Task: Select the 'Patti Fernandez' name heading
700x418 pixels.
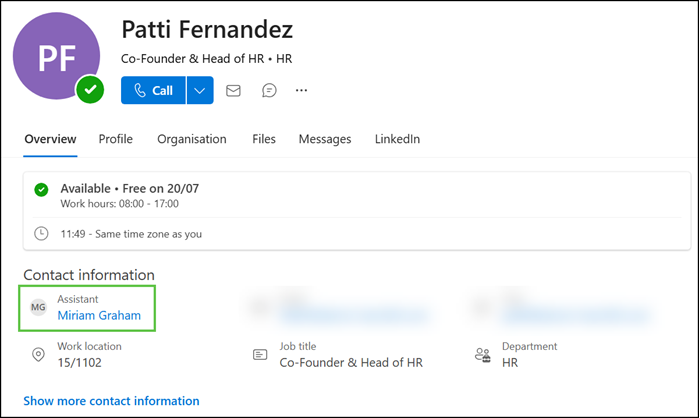Action: point(207,30)
